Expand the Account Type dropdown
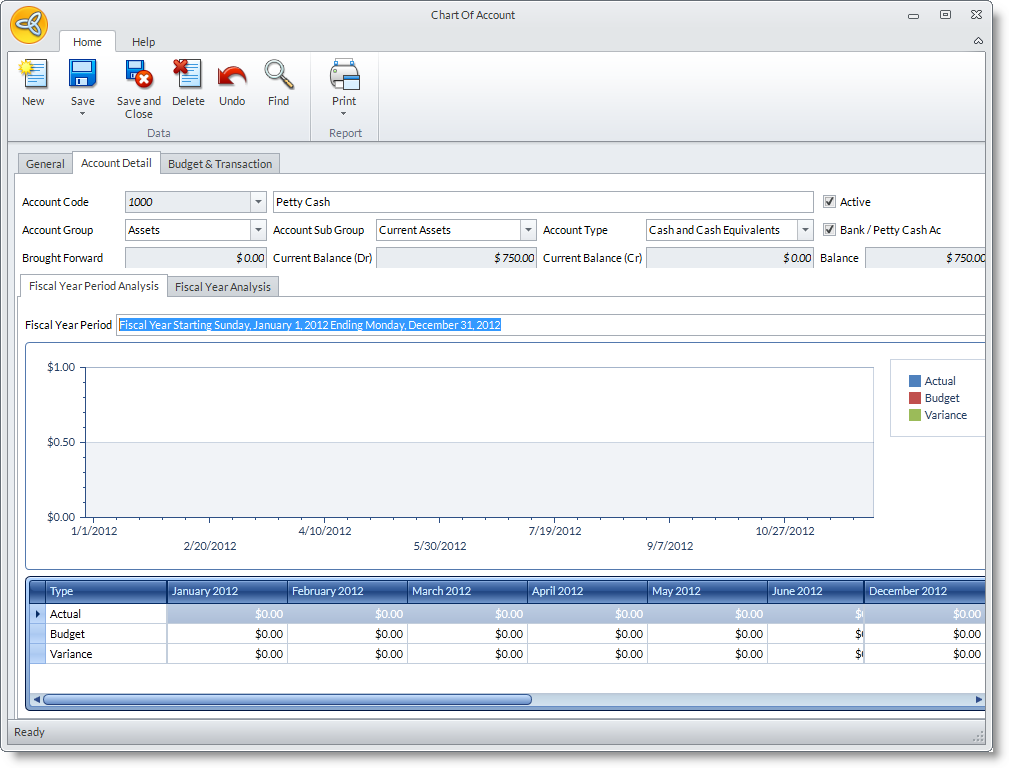The width and height of the screenshot is (1009, 768). (x=805, y=230)
